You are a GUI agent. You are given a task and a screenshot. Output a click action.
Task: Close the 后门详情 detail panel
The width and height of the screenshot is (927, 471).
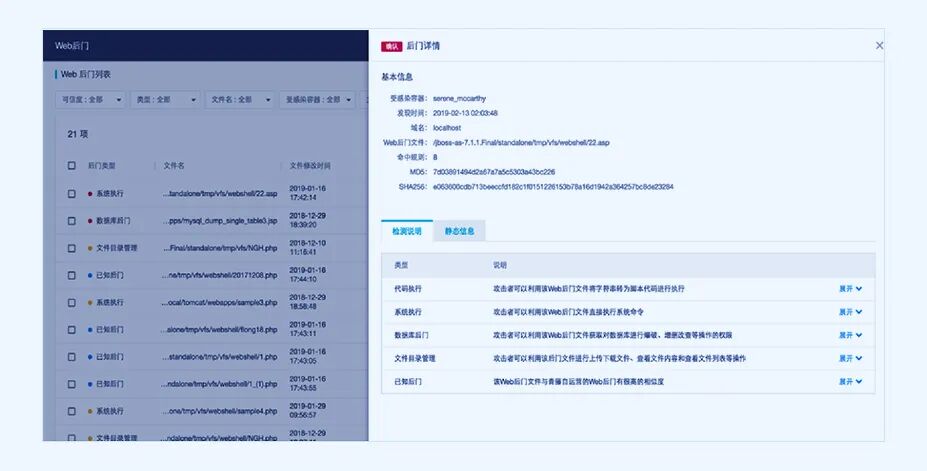tap(879, 46)
